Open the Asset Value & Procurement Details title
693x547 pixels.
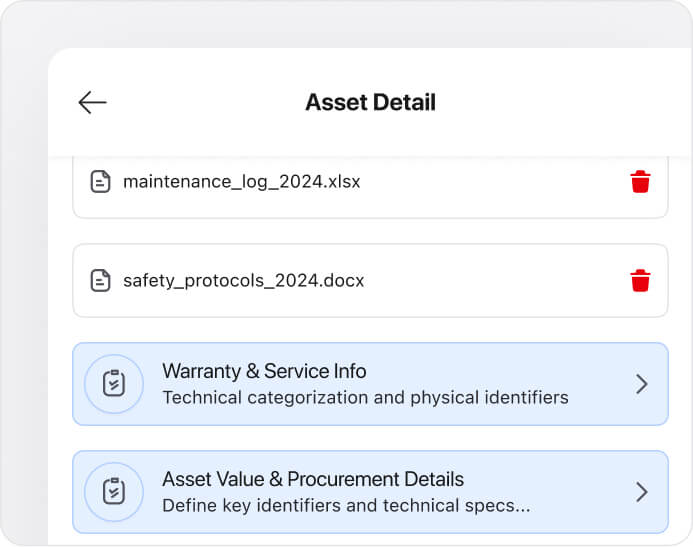click(x=313, y=479)
